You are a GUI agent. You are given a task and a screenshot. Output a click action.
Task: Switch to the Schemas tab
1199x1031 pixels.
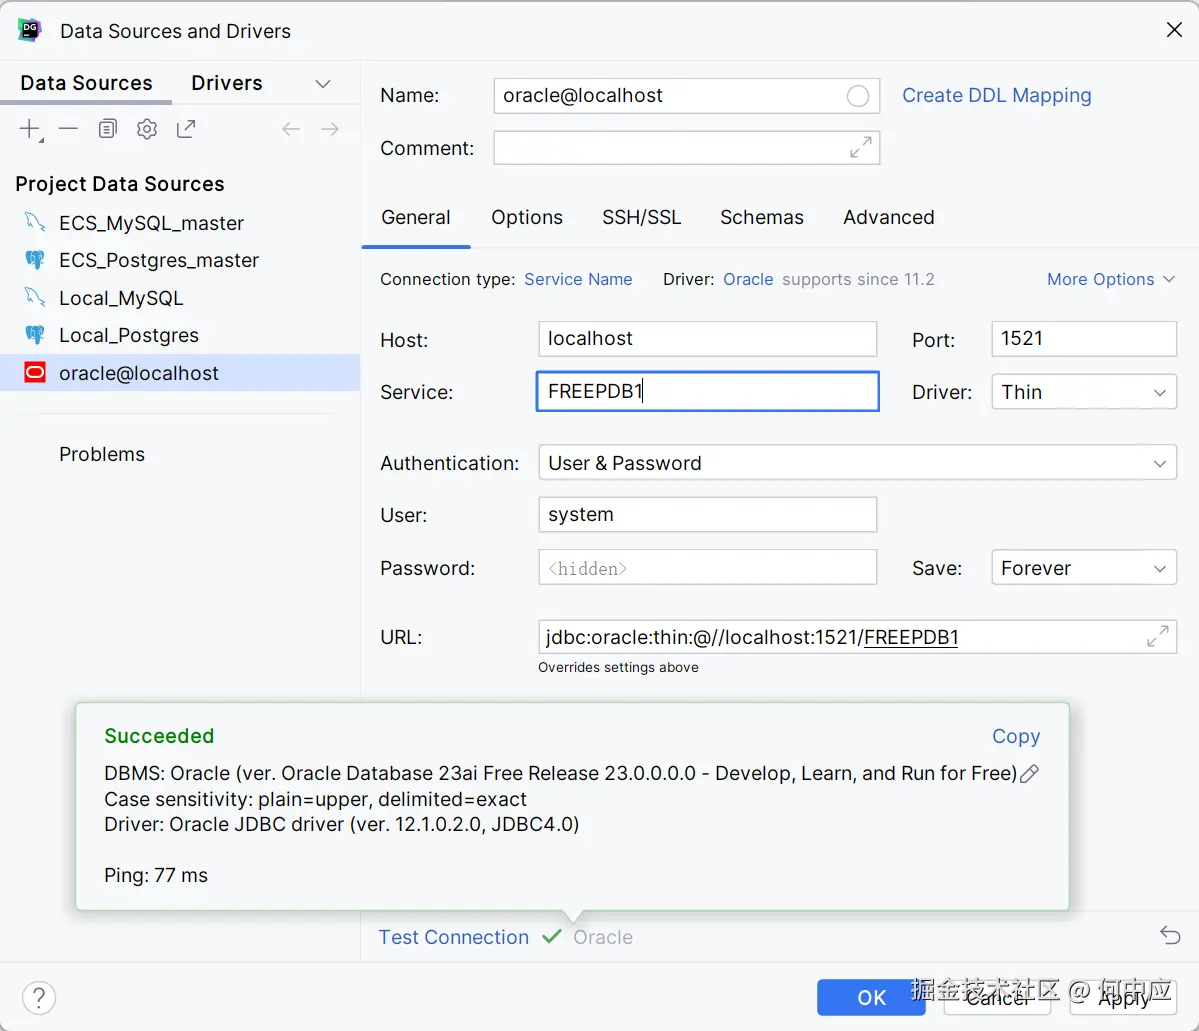pyautogui.click(x=761, y=217)
